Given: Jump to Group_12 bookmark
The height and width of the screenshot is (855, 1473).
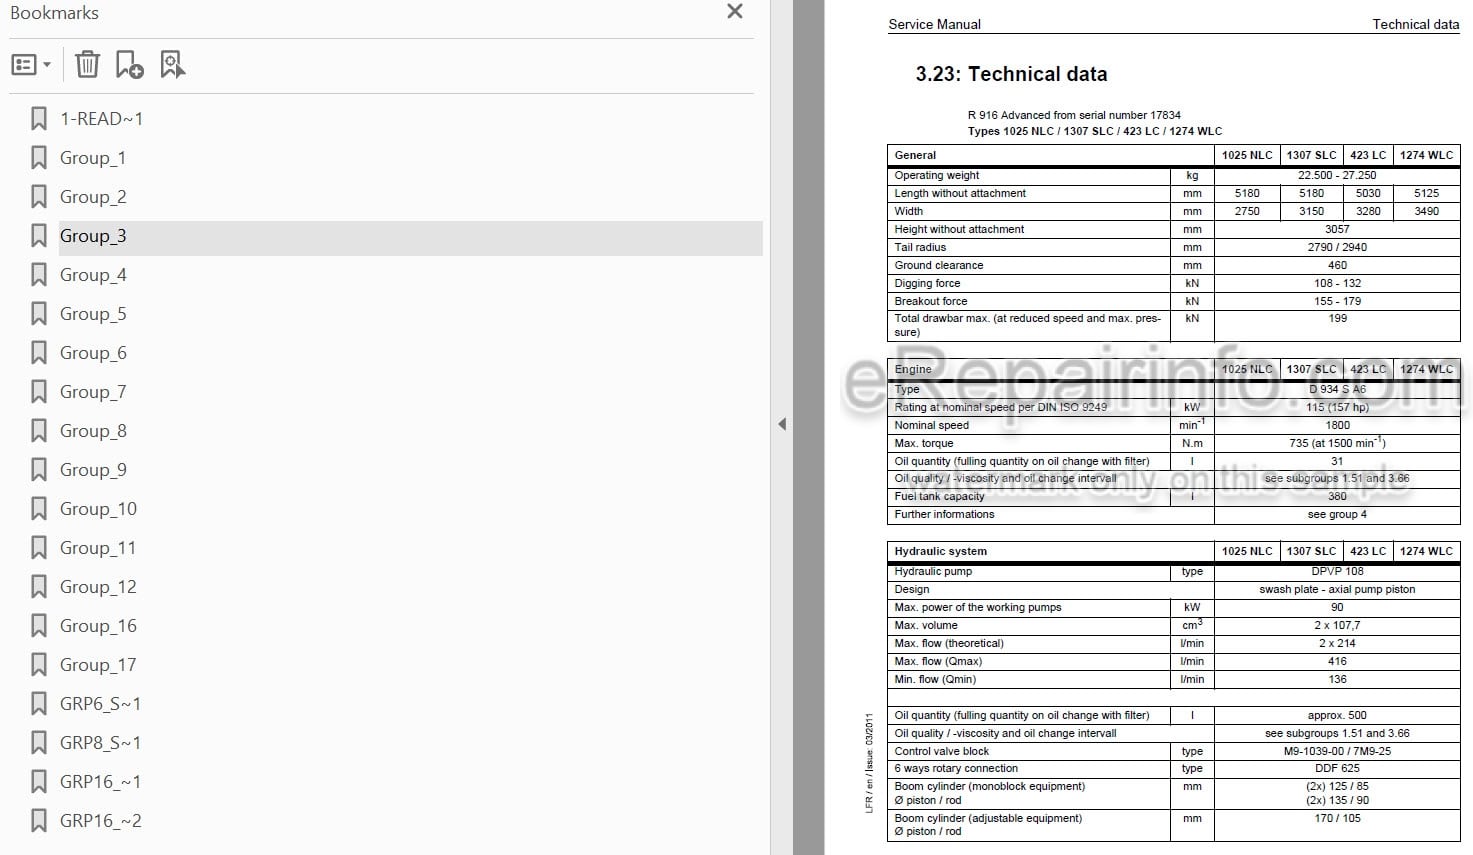Looking at the screenshot, I should click(98, 587).
